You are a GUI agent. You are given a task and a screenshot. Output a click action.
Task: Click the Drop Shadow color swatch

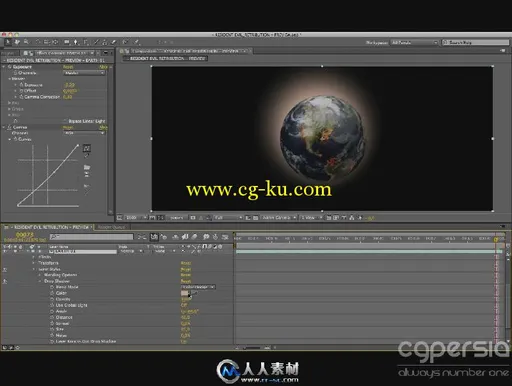(184, 293)
